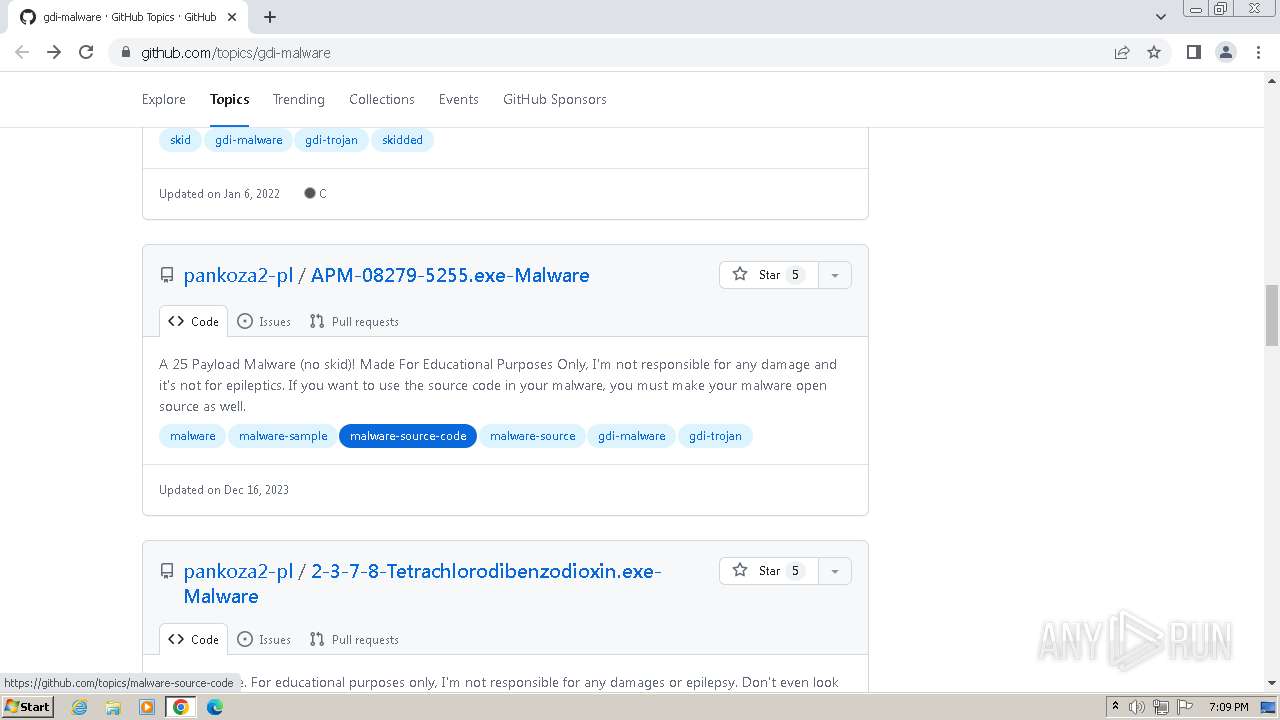The width and height of the screenshot is (1280, 720).
Task: Click the gdi-malware tag beside skid
Action: click(248, 140)
